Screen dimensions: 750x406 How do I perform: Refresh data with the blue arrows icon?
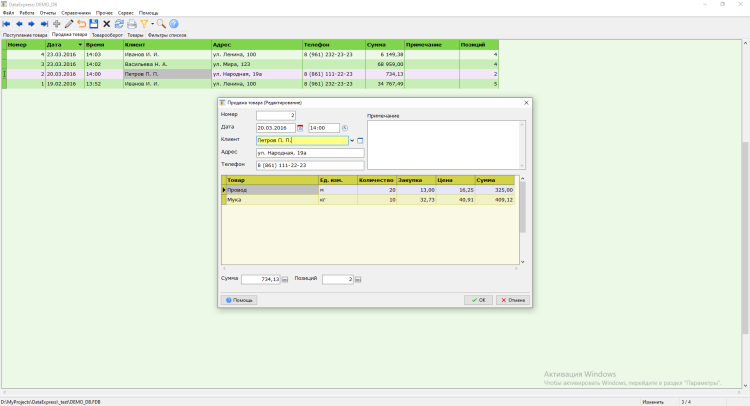(x=119, y=24)
